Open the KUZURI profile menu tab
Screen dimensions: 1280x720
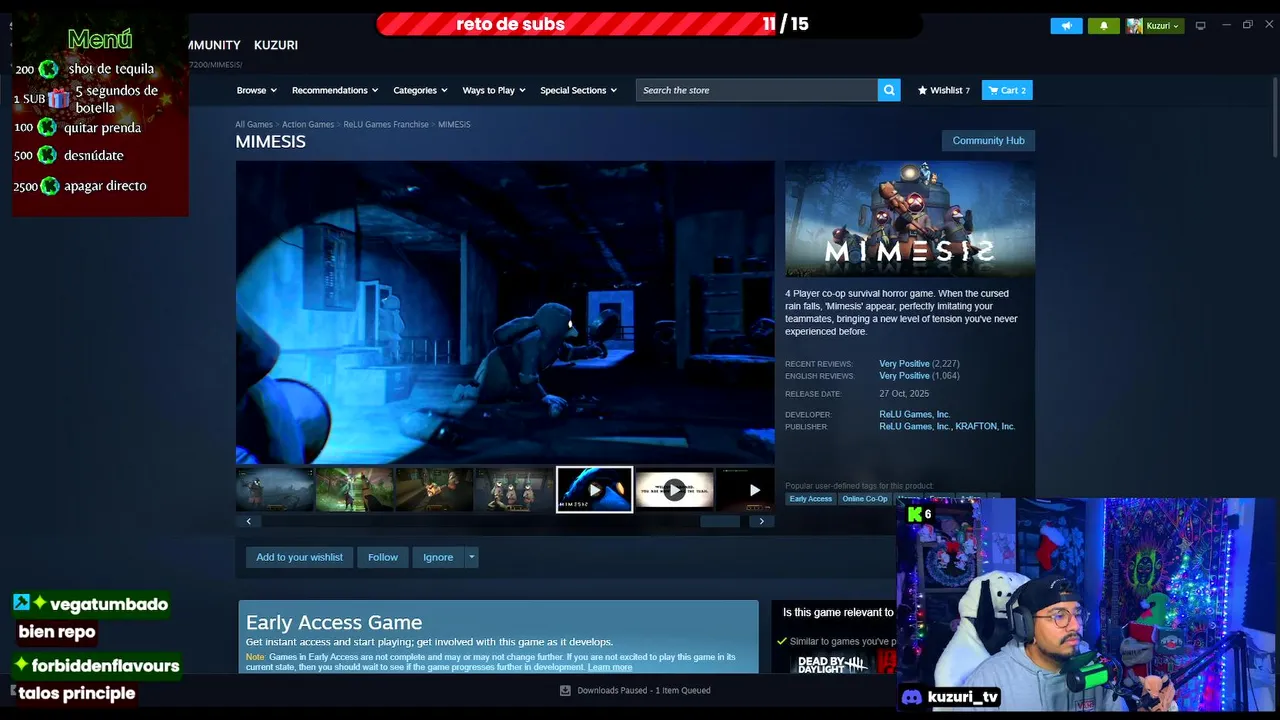pyautogui.click(x=276, y=45)
